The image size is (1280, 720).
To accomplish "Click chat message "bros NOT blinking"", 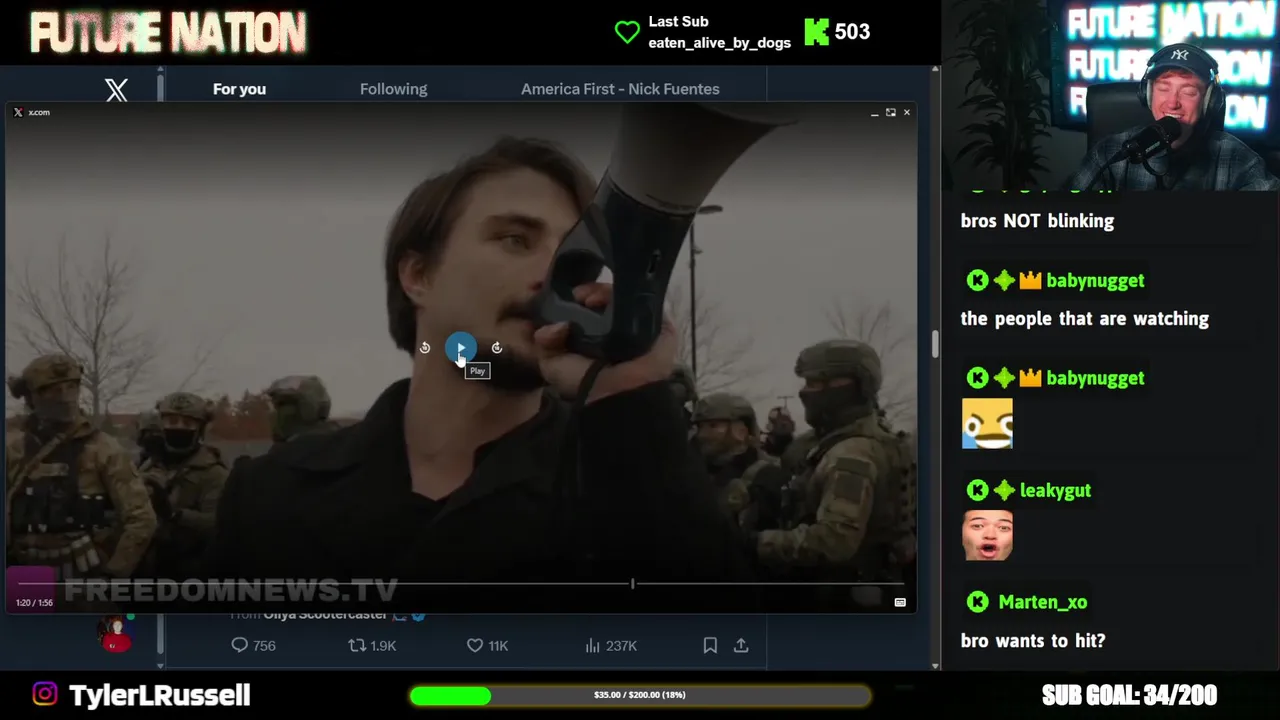I will pos(1037,221).
